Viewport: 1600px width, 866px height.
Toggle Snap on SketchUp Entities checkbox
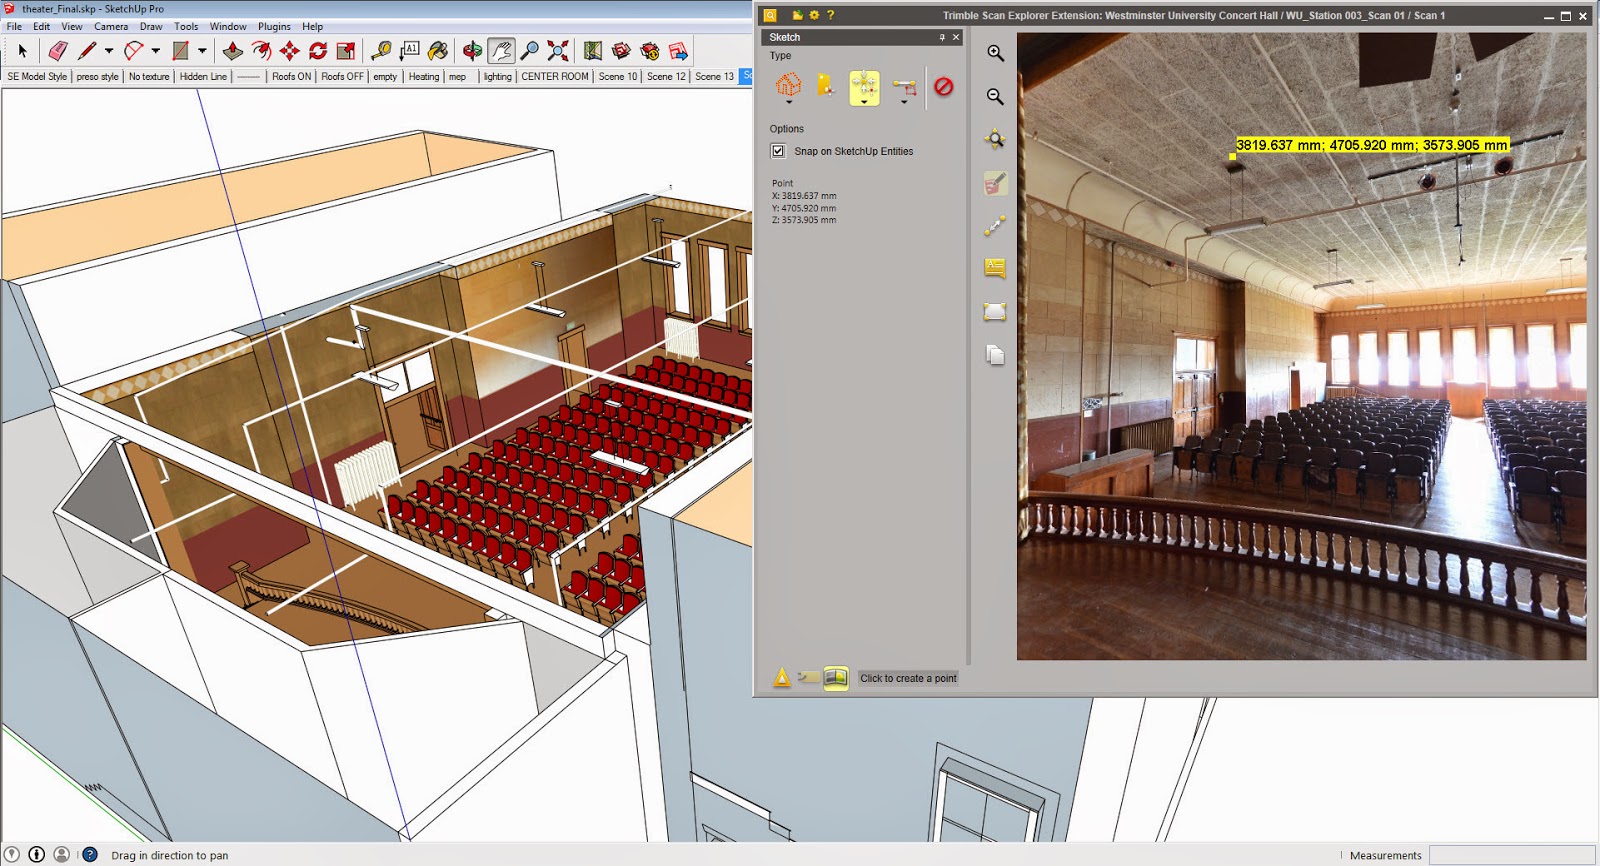click(778, 151)
